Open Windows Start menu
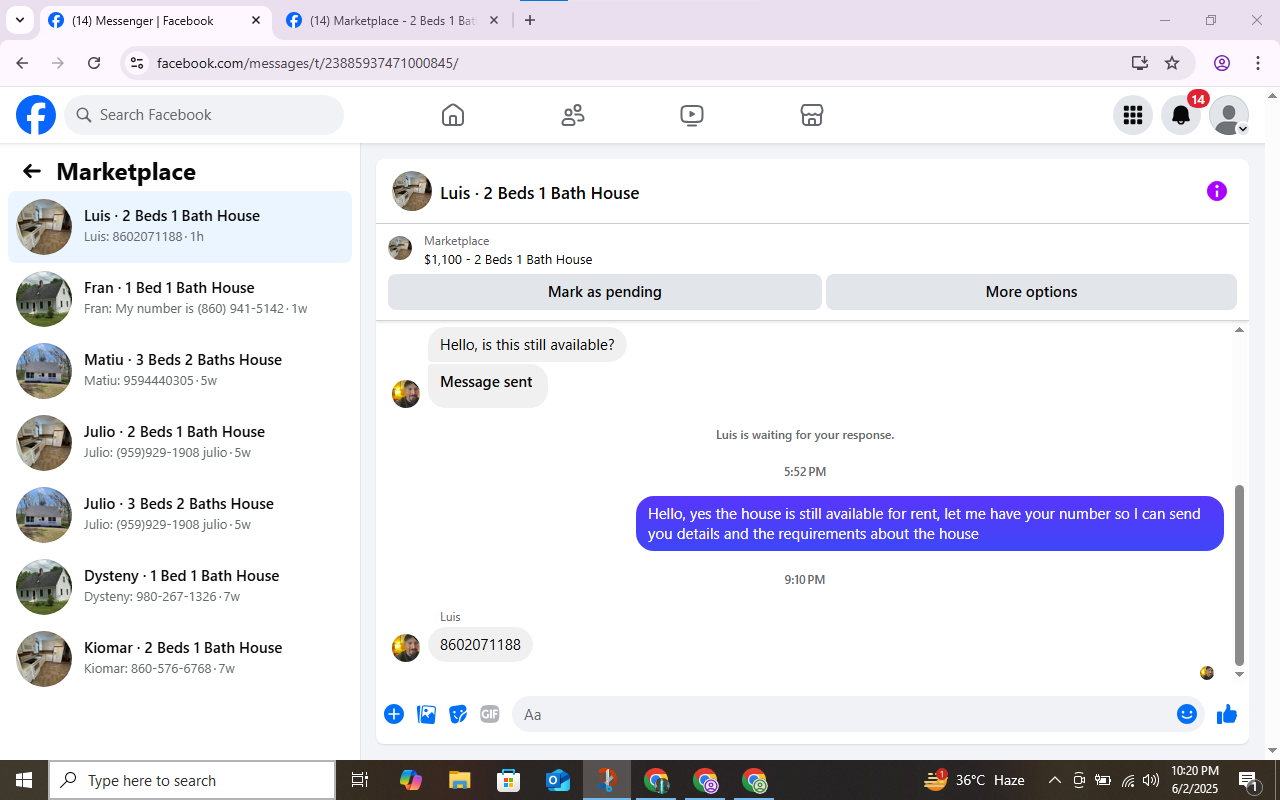 24,780
